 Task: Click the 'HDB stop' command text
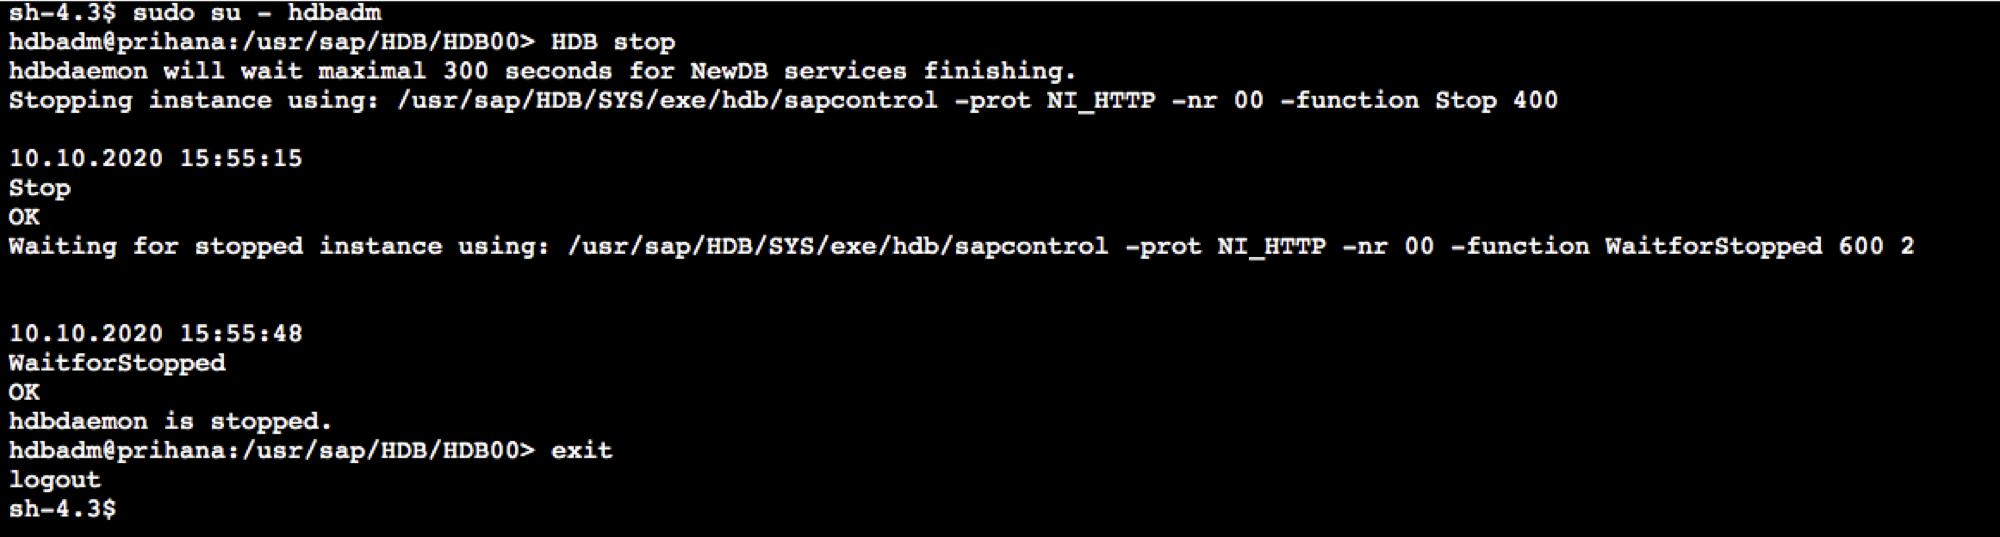click(x=613, y=42)
